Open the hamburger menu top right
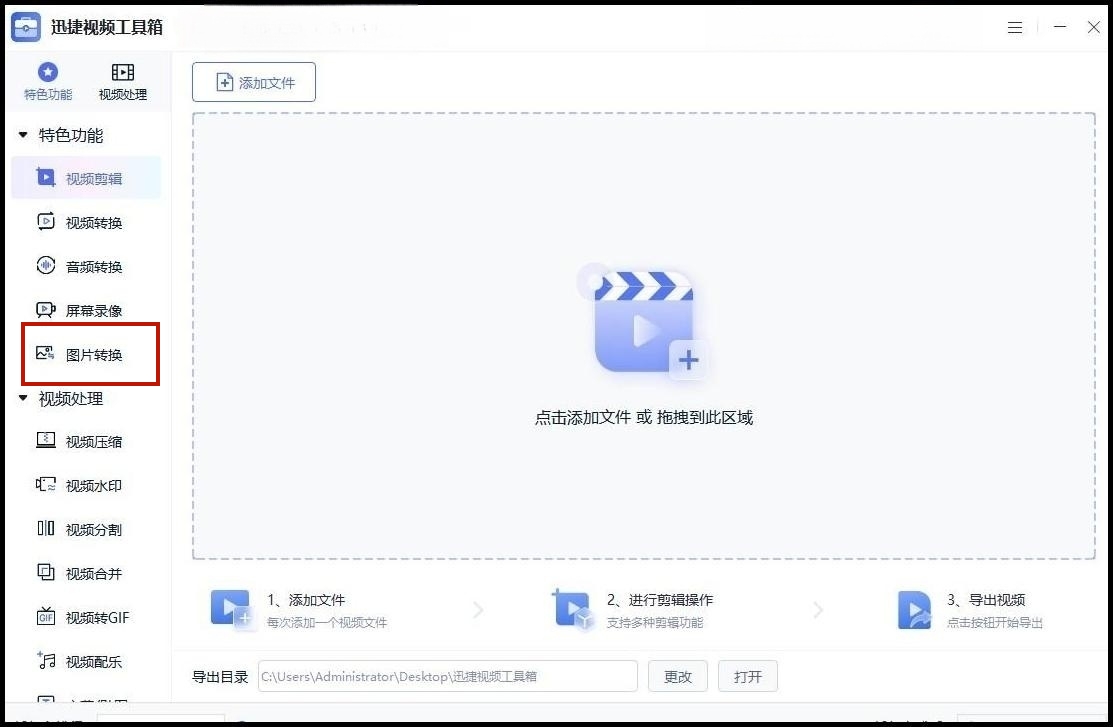 [x=1015, y=27]
